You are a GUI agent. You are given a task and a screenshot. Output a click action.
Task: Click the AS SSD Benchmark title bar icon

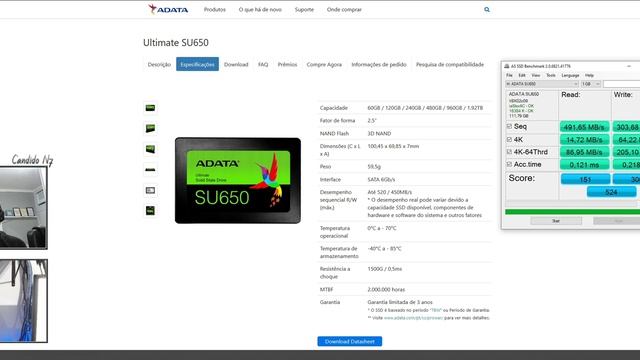pos(507,66)
